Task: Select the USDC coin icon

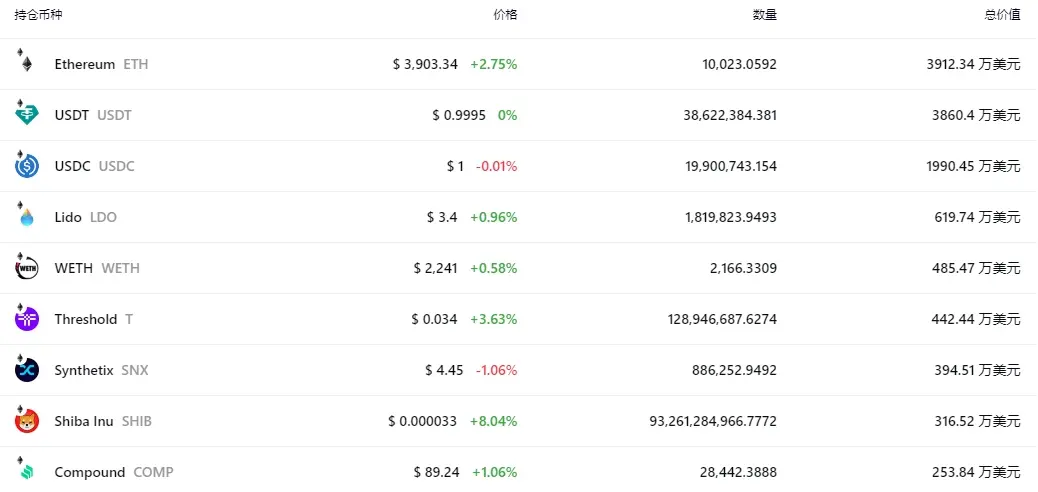Action: click(x=26, y=166)
